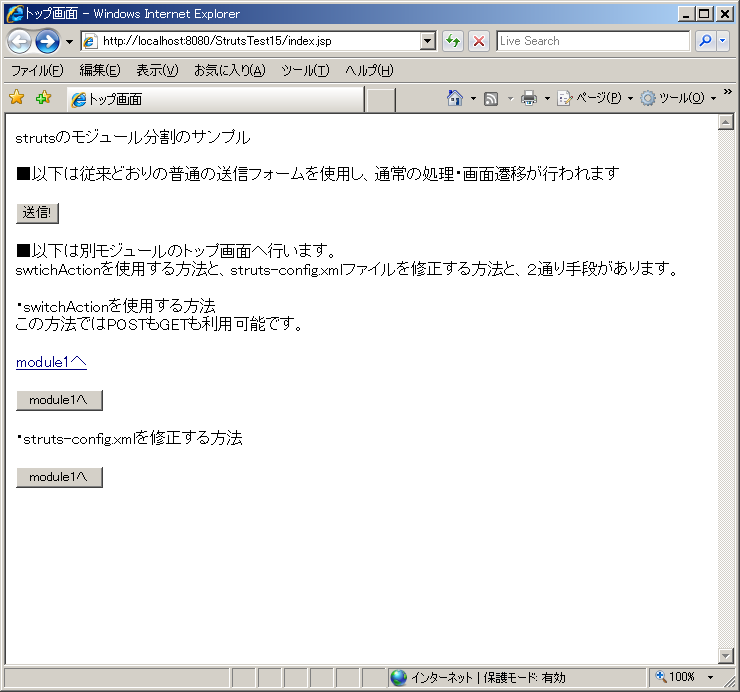Image resolution: width=740 pixels, height=692 pixels.
Task: Open the ヘルプ(H) menu
Action: coord(369,70)
